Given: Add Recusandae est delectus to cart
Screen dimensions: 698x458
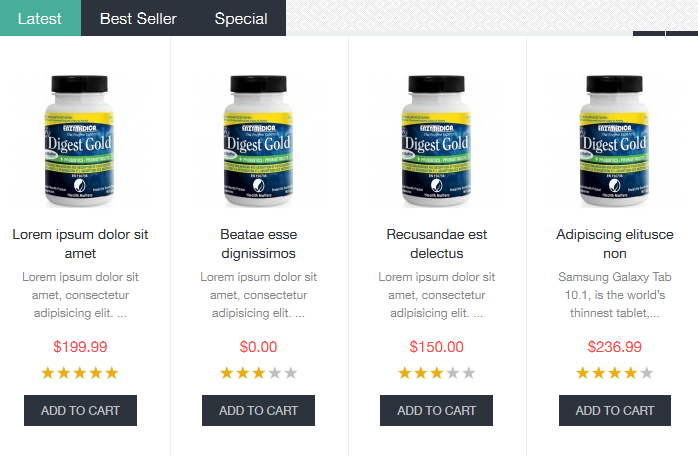Looking at the screenshot, I should [436, 410].
